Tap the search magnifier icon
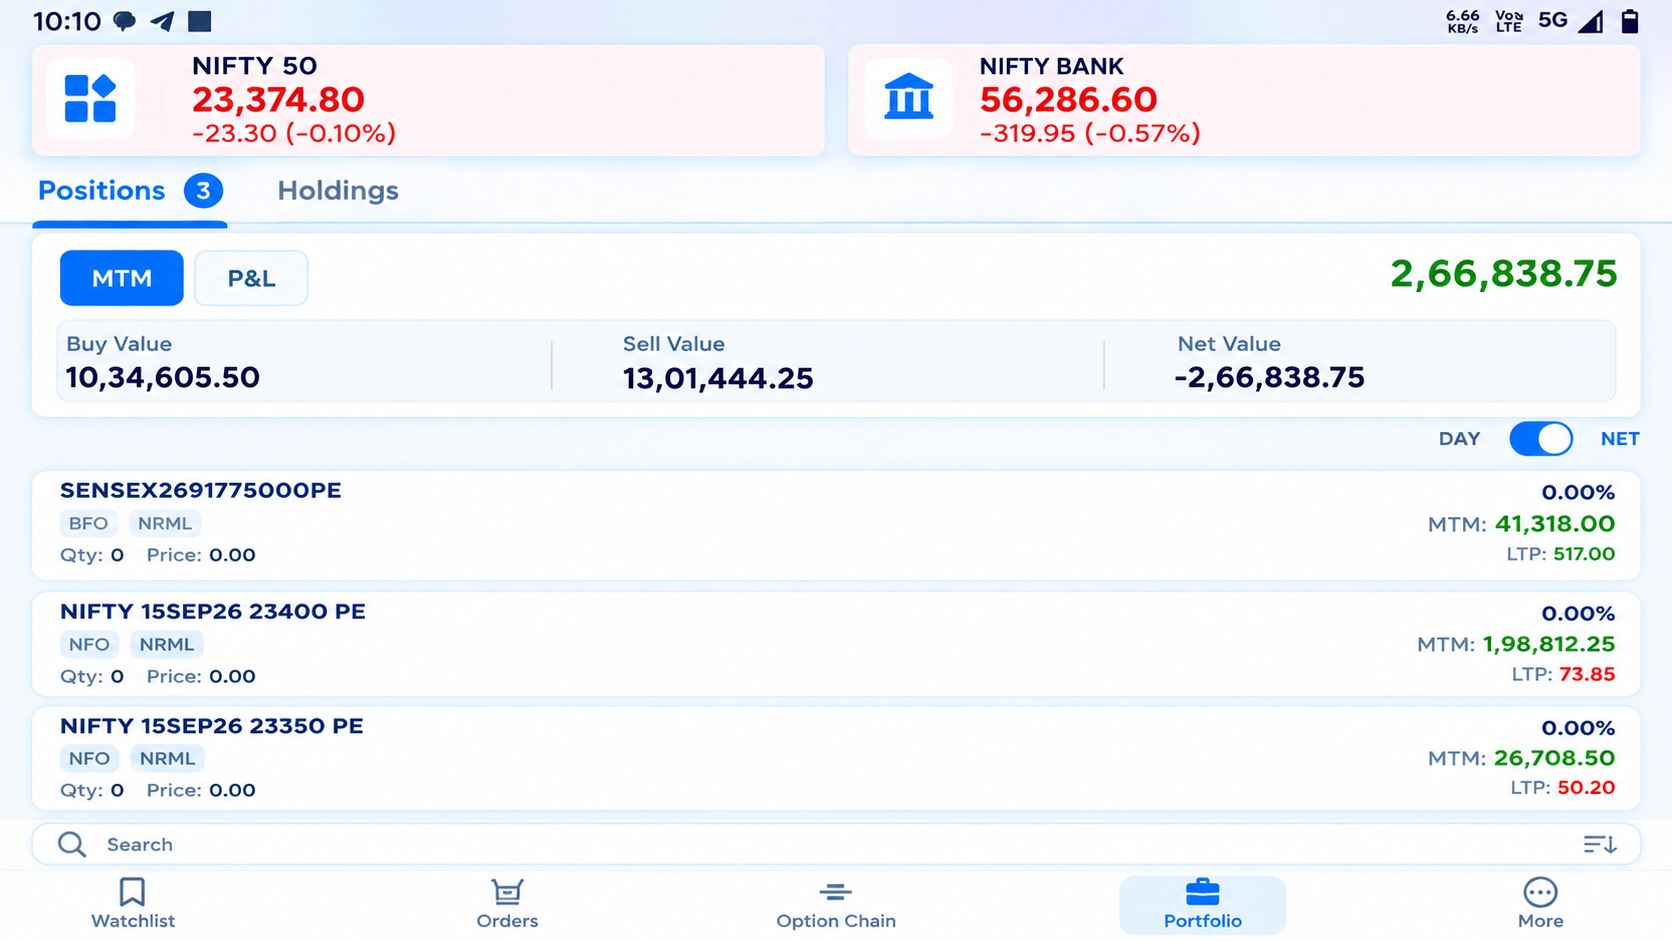1672x941 pixels. point(72,845)
